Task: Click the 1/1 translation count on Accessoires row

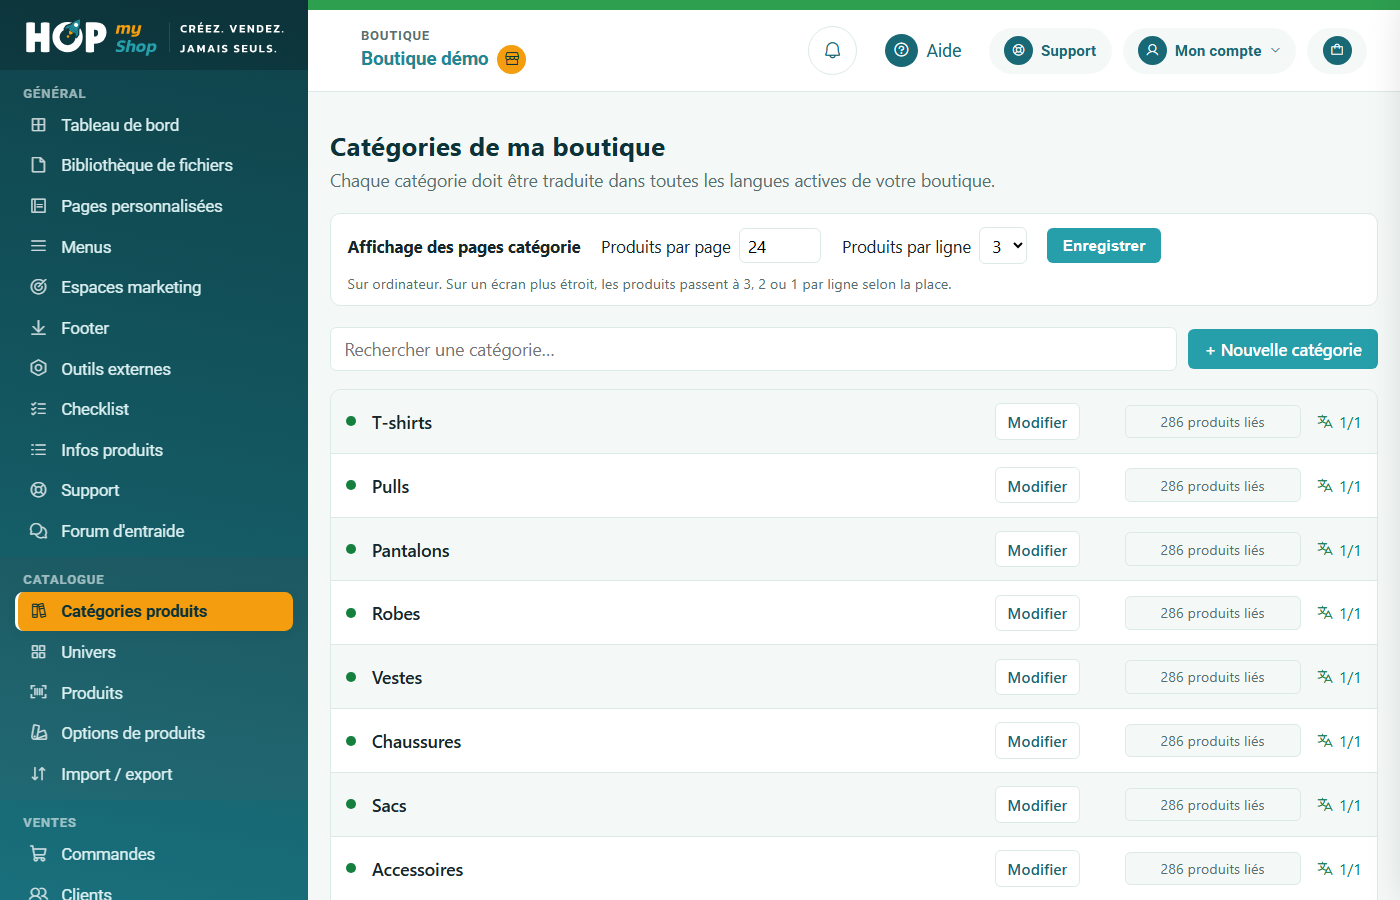Action: (x=1350, y=870)
